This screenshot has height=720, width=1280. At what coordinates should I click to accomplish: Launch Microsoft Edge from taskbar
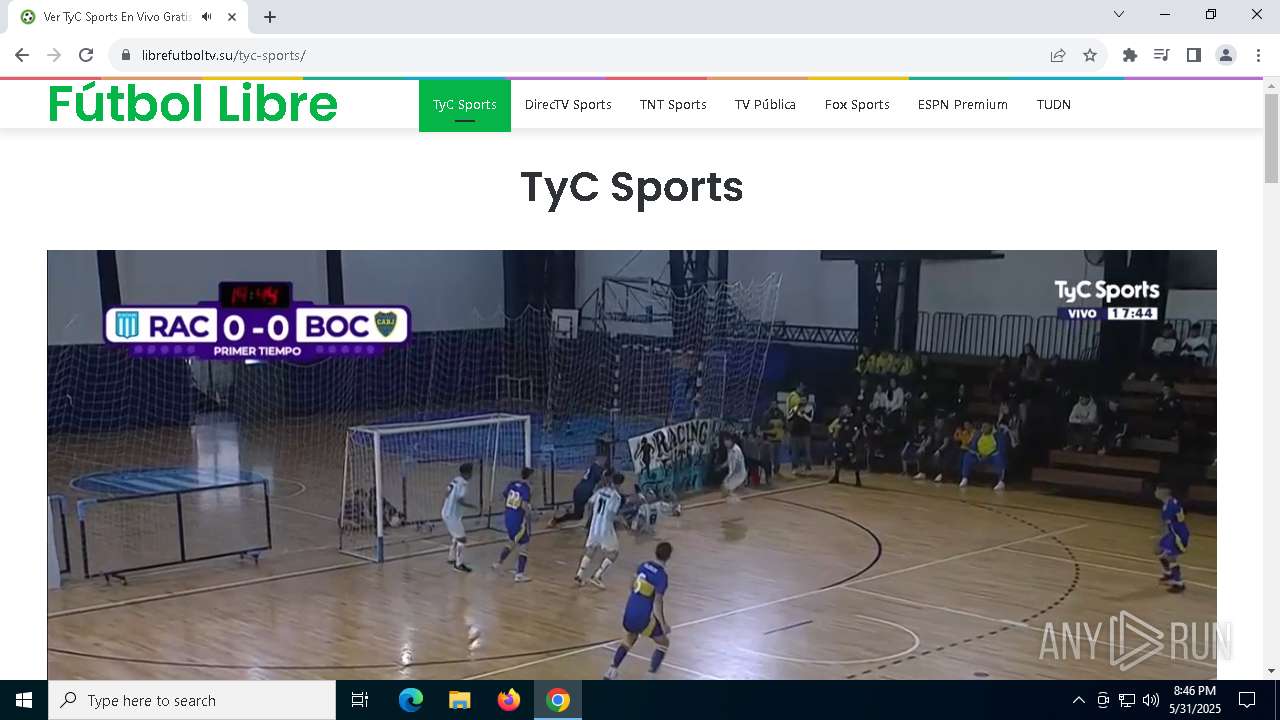tap(411, 700)
